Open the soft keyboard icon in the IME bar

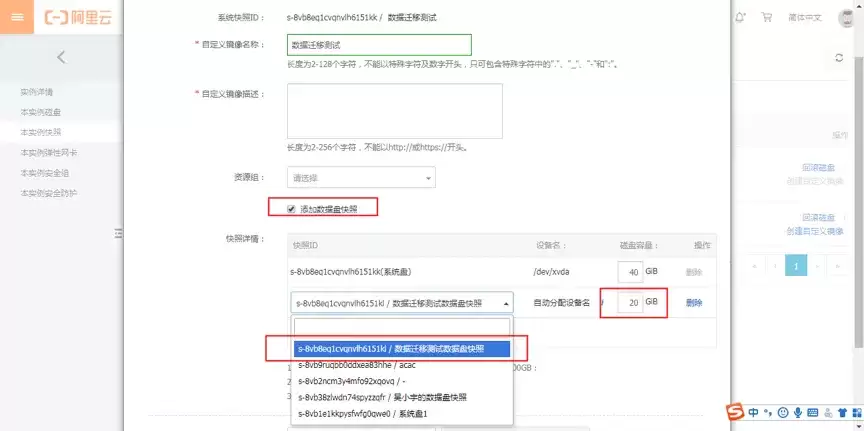click(812, 412)
